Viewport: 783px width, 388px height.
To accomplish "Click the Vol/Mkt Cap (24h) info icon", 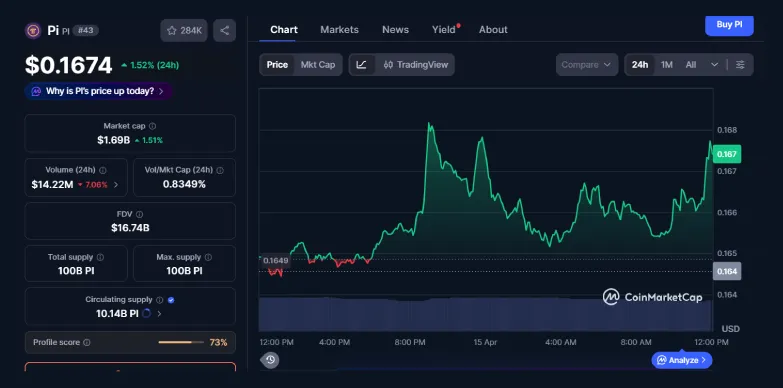I will [220, 170].
